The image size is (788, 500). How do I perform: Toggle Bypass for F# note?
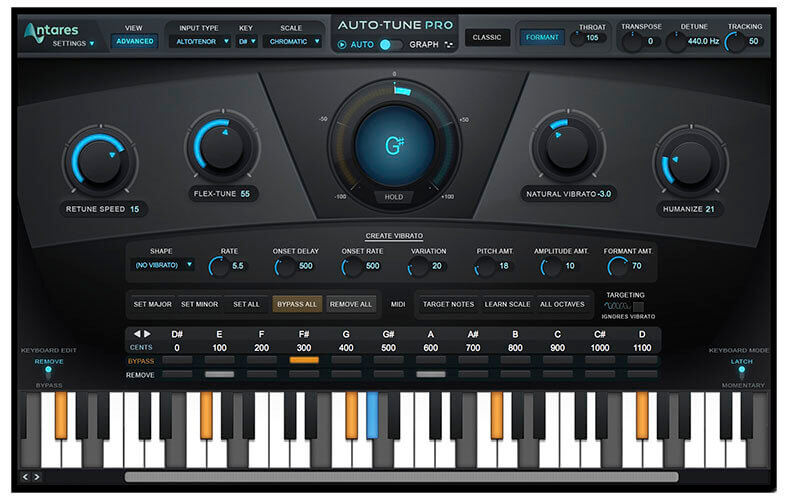click(304, 360)
